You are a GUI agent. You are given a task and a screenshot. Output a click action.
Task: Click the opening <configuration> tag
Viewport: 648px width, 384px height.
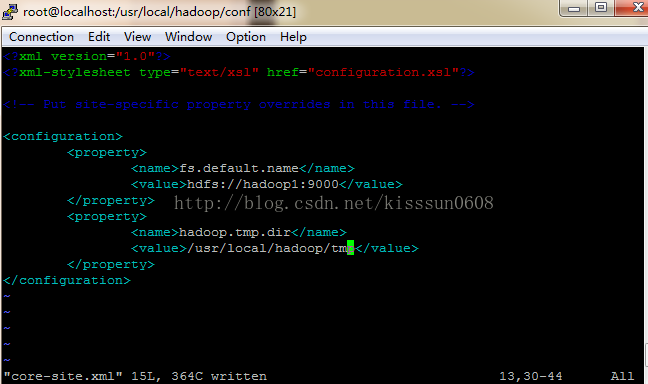(x=63, y=136)
